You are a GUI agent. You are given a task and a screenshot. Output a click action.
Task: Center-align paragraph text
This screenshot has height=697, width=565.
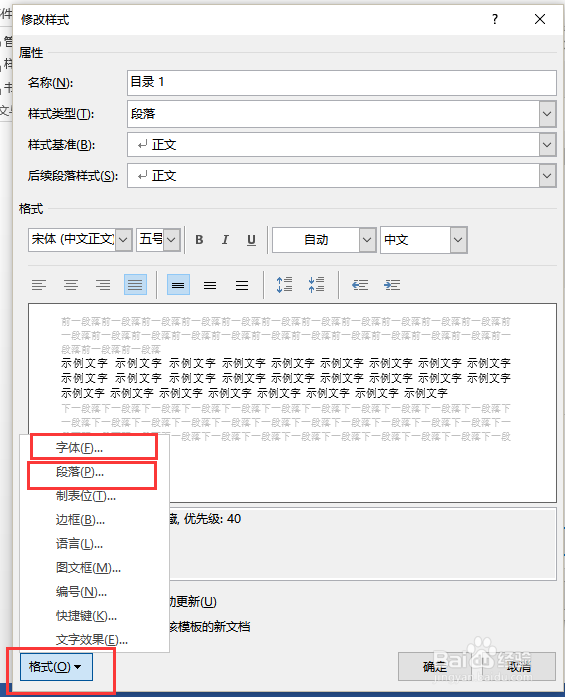(71, 284)
